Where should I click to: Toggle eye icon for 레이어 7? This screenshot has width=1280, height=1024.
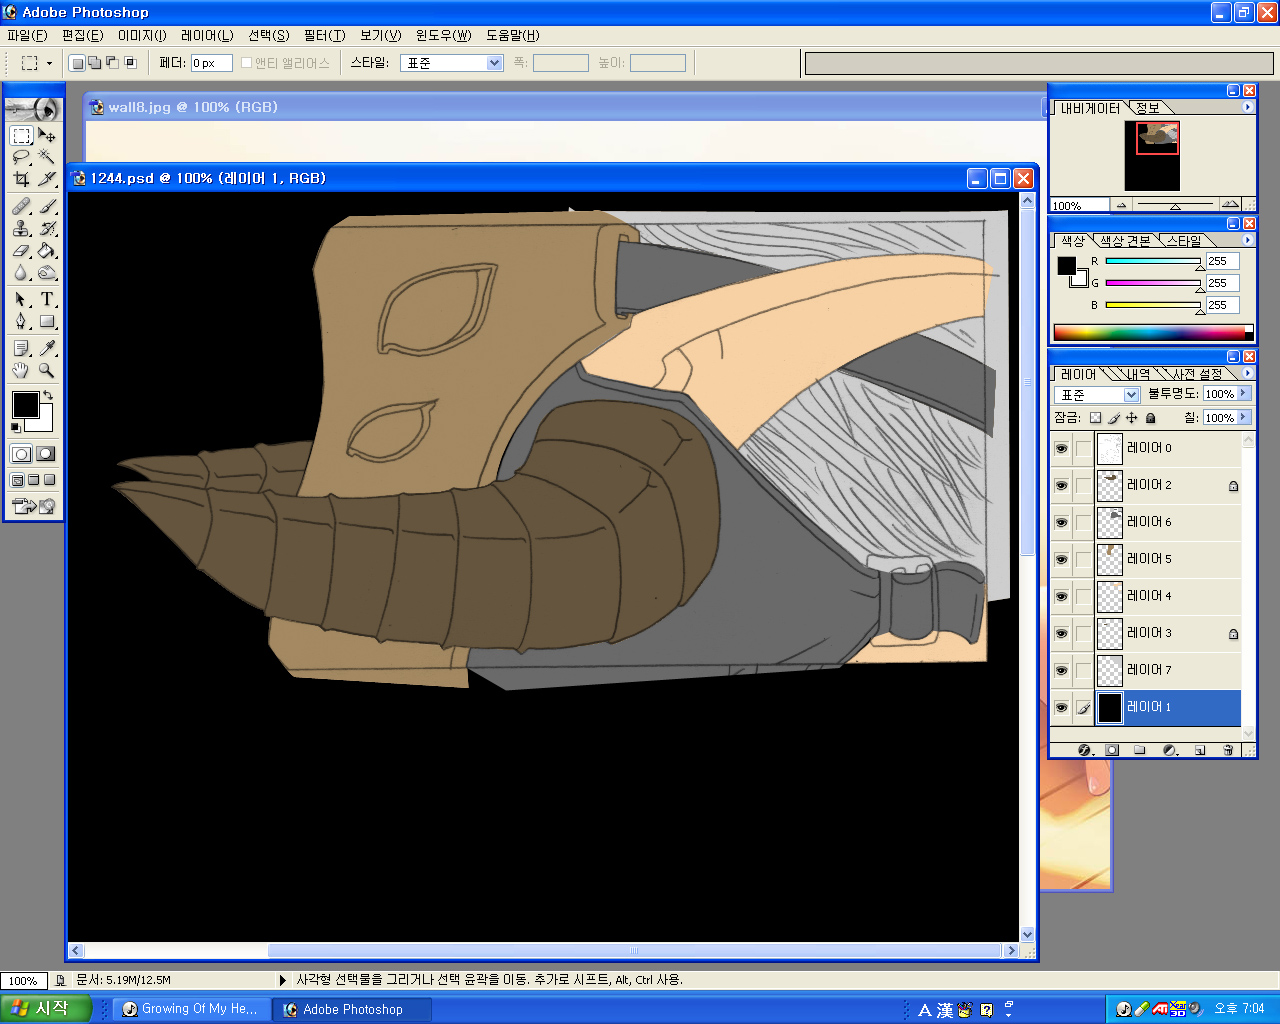[x=1061, y=670]
